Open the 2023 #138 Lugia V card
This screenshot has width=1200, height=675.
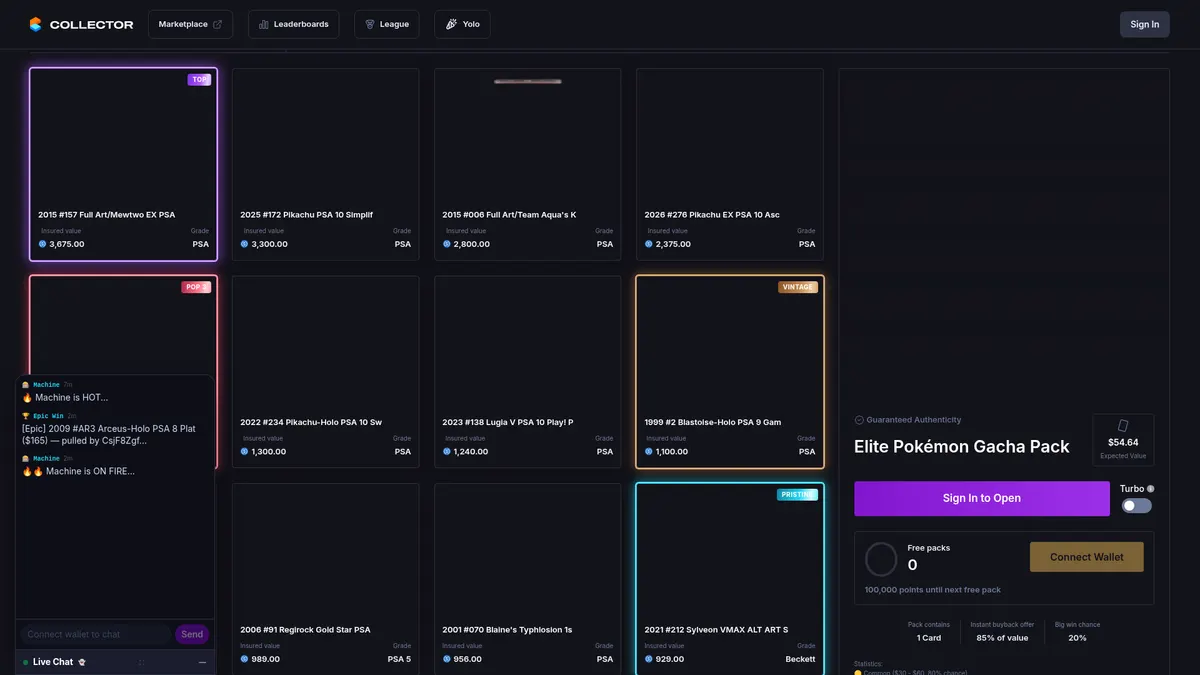[x=527, y=372]
